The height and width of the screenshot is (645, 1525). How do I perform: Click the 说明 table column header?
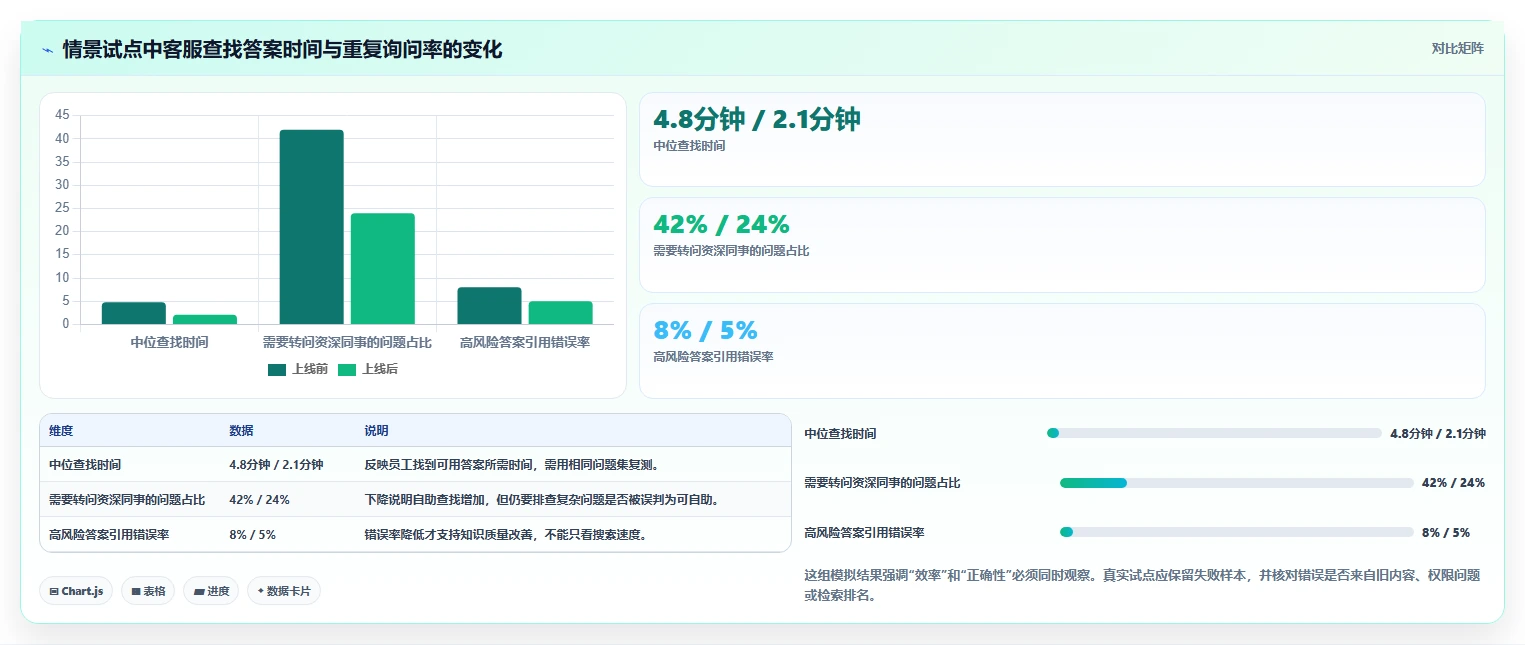pos(573,431)
